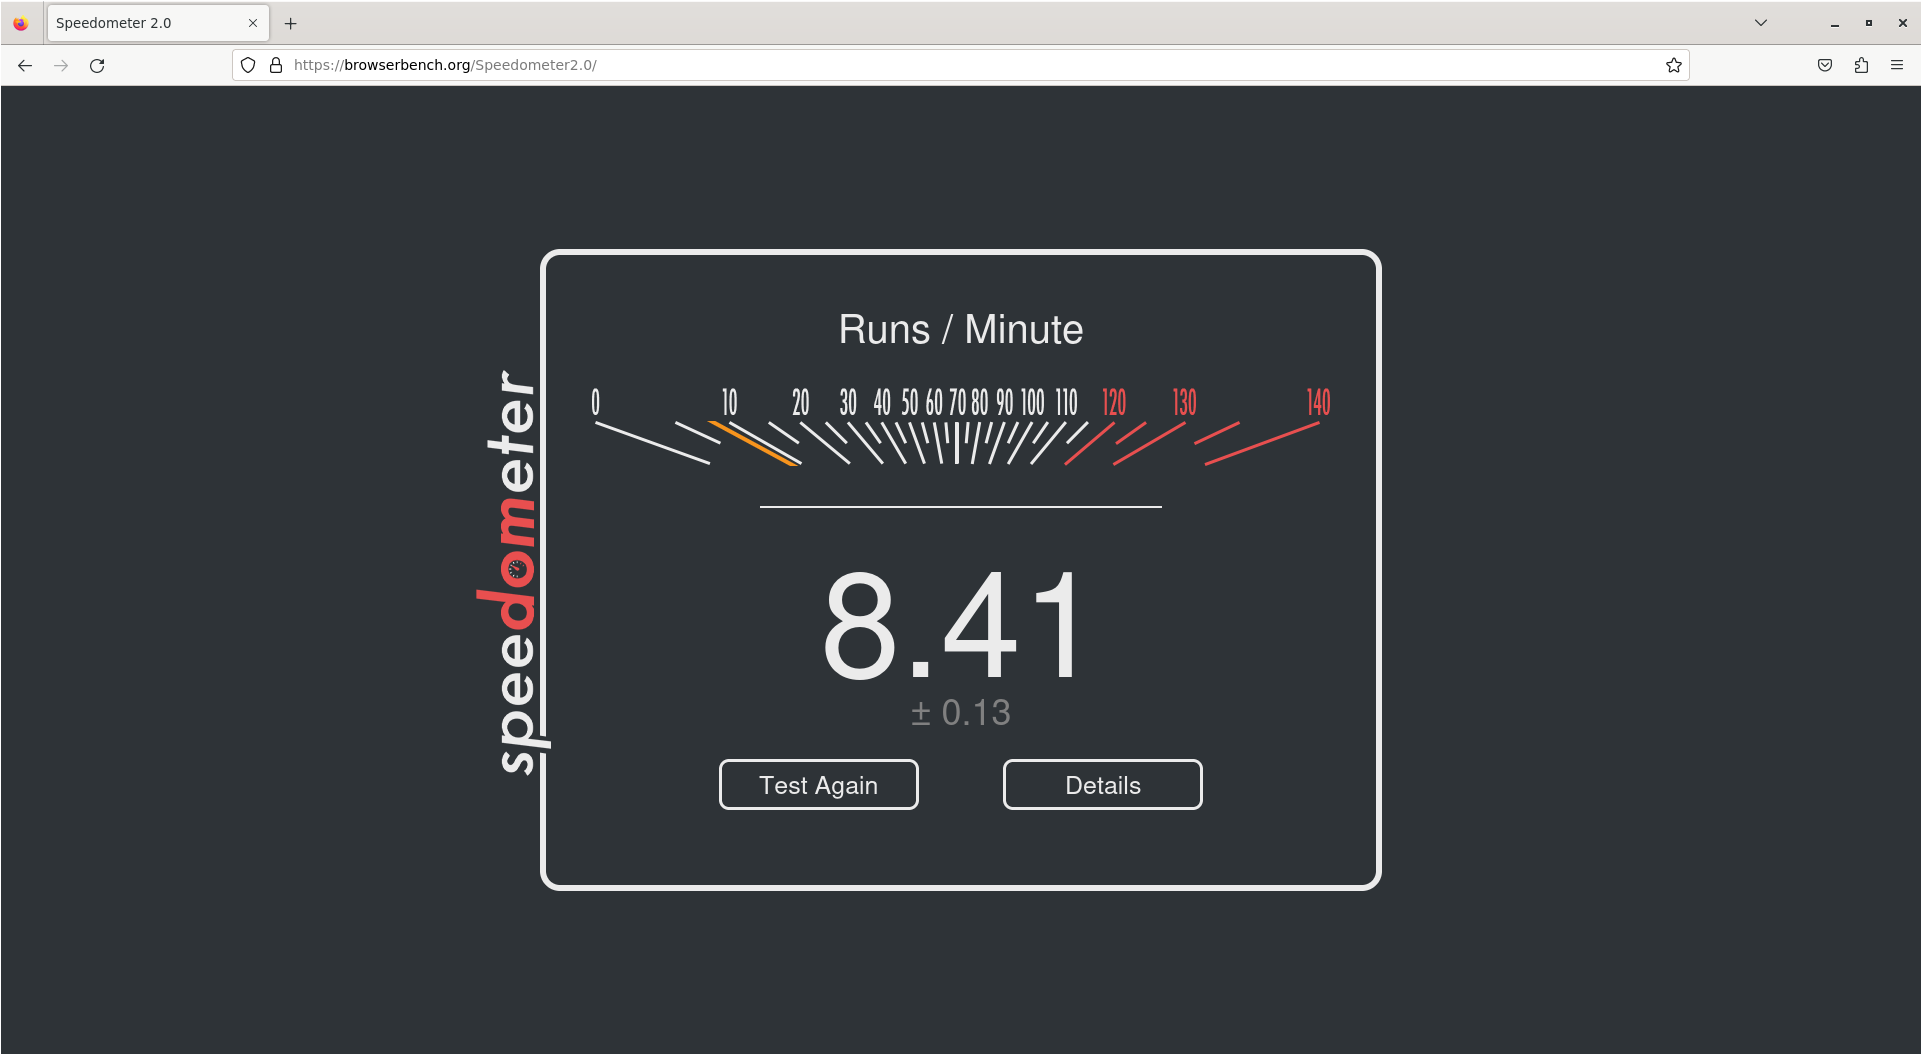This screenshot has height=1055, width=1922.
Task: Bookmark this page with star
Action: pos(1674,65)
